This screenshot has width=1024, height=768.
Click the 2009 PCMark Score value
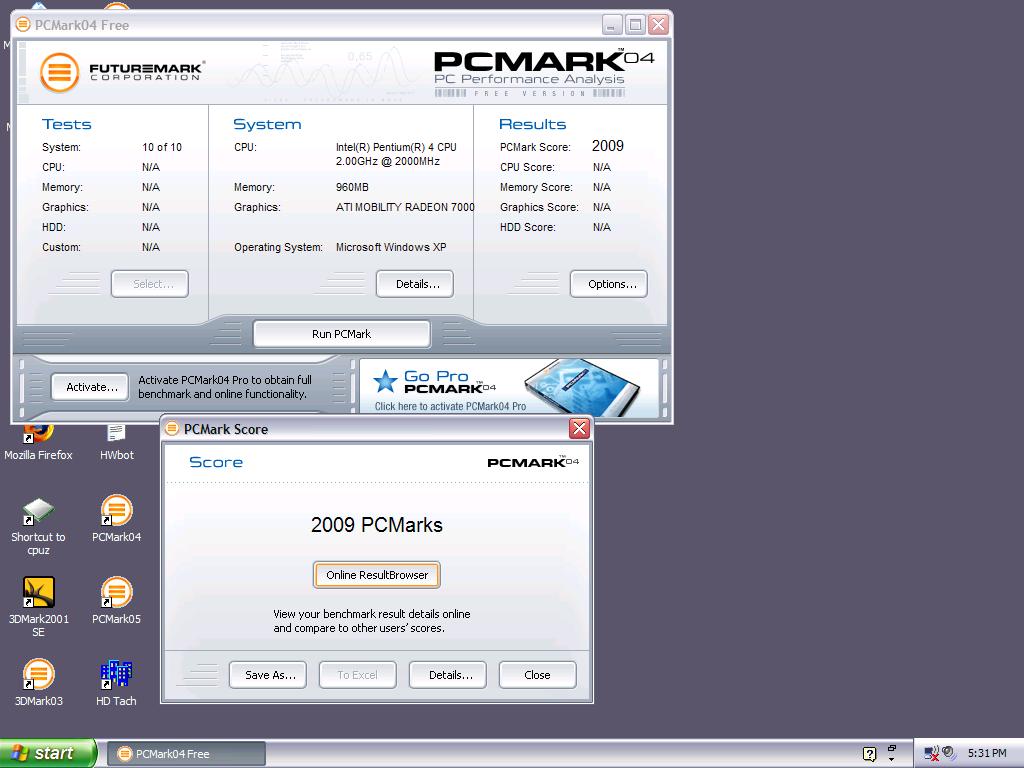tap(607, 146)
